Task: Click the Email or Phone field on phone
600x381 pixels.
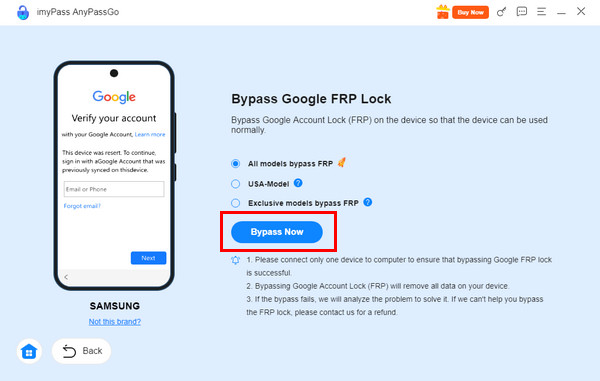Action: click(114, 189)
